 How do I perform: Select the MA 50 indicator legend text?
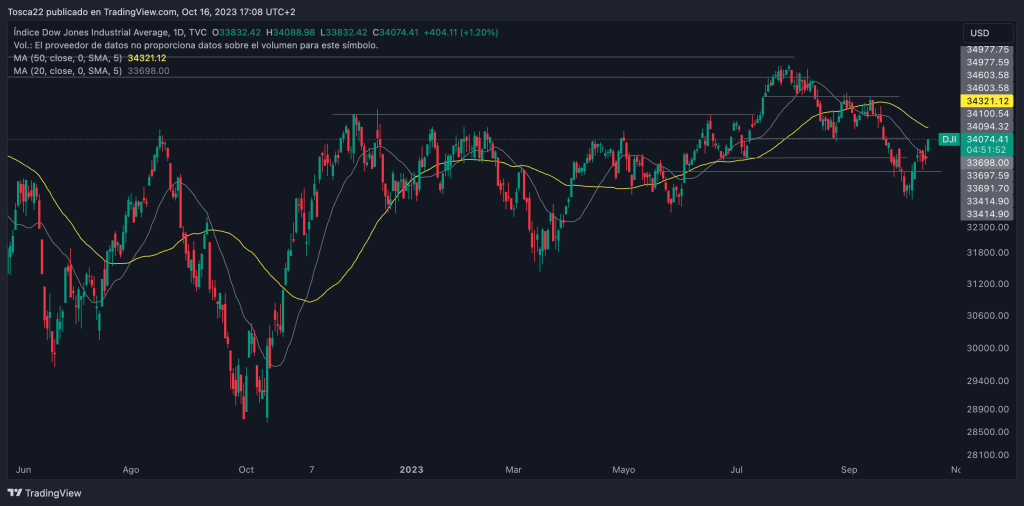click(x=68, y=58)
